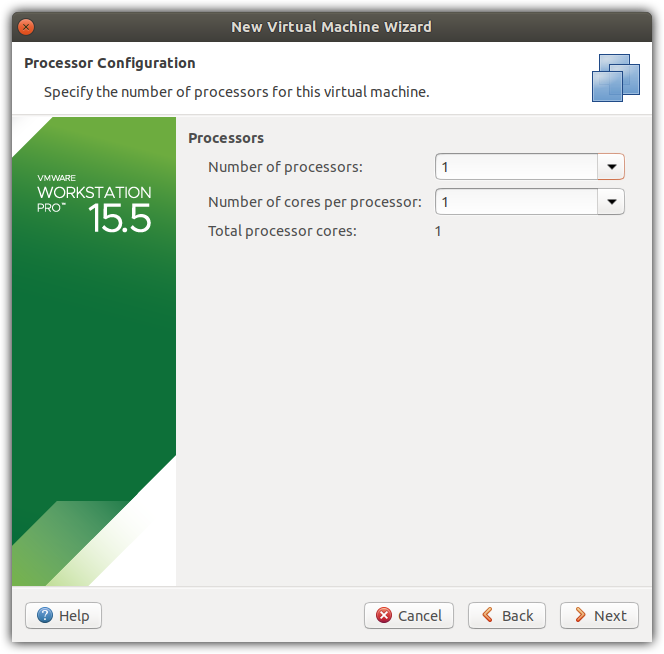Close the New Virtual Machine Wizard window
This screenshot has height=654, width=664.
pos(26,27)
